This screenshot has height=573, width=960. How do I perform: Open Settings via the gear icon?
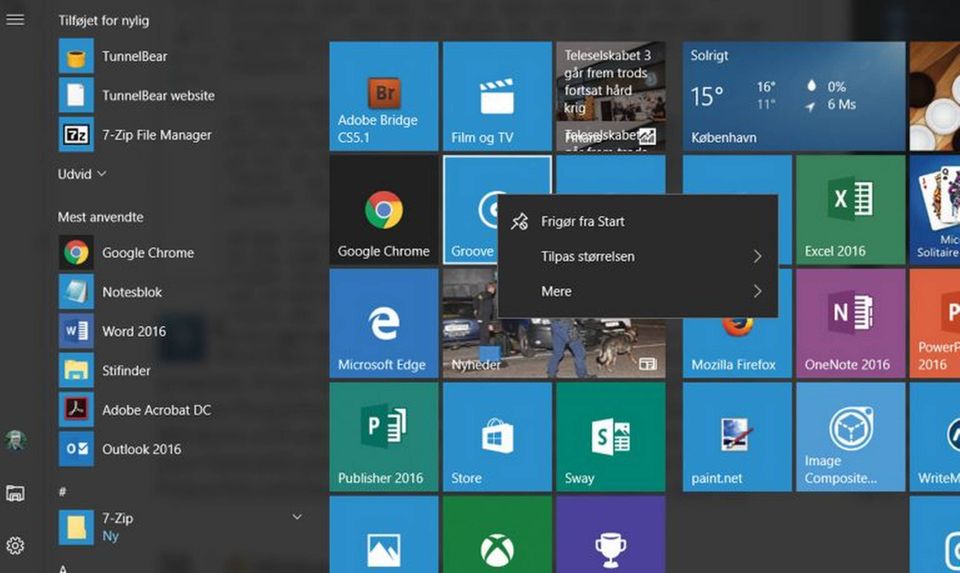[x=15, y=545]
